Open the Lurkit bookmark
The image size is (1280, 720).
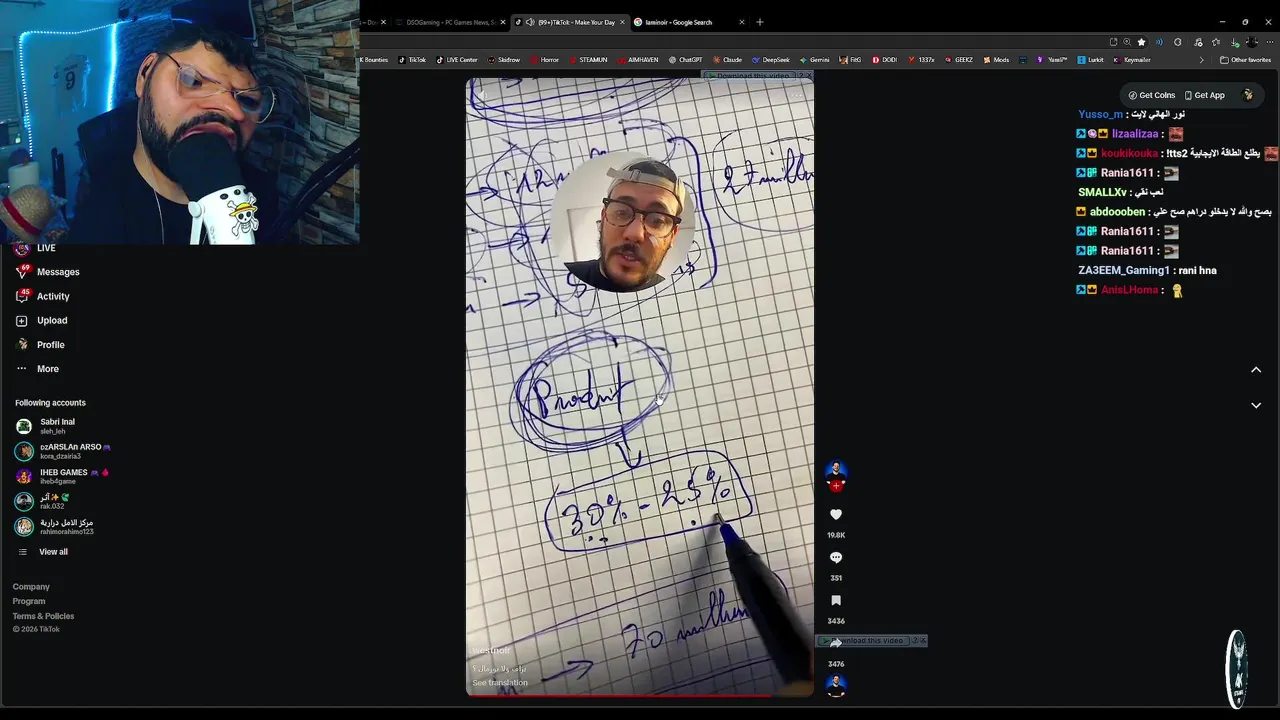(1091, 60)
